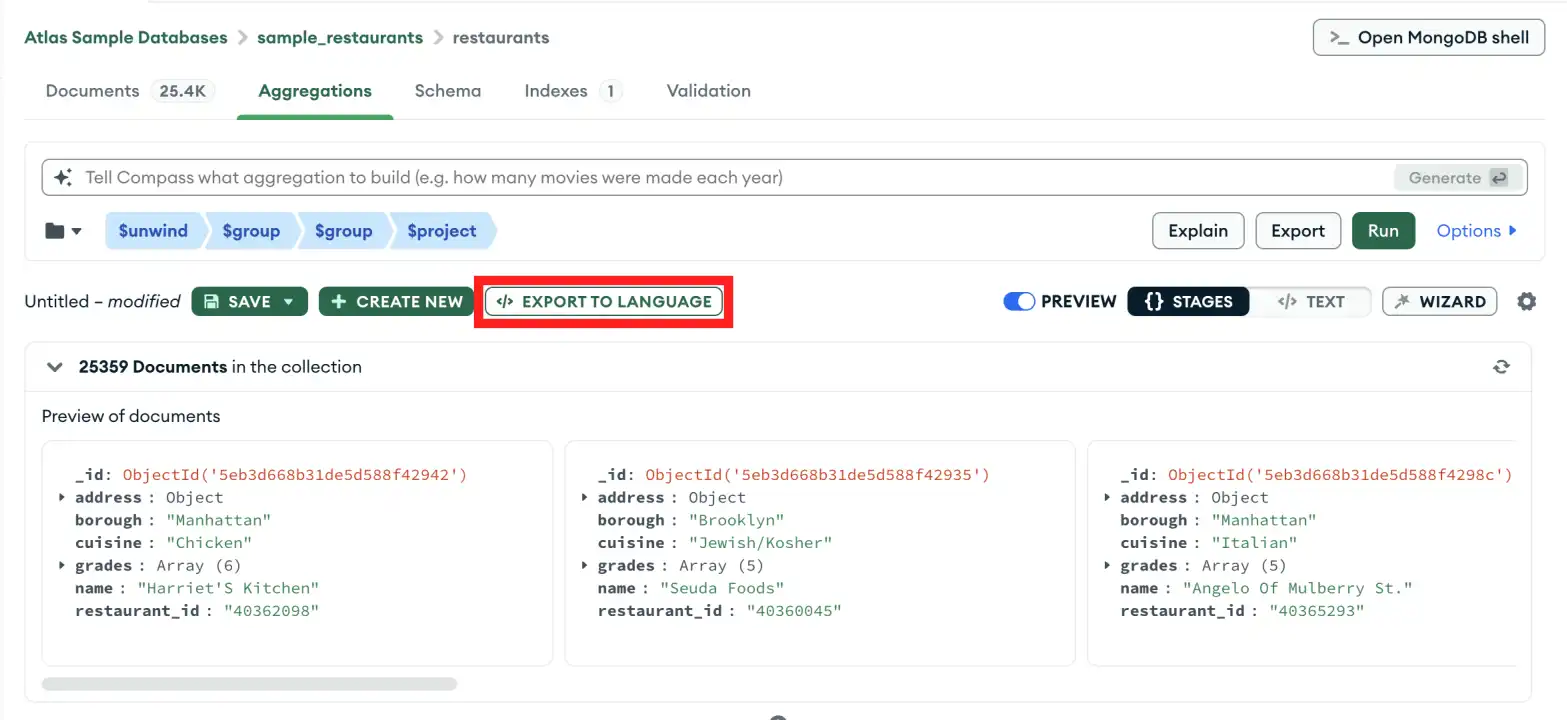Image resolution: width=1567 pixels, height=720 pixels.
Task: Open the saved pipelines folder menu
Action: (61, 231)
